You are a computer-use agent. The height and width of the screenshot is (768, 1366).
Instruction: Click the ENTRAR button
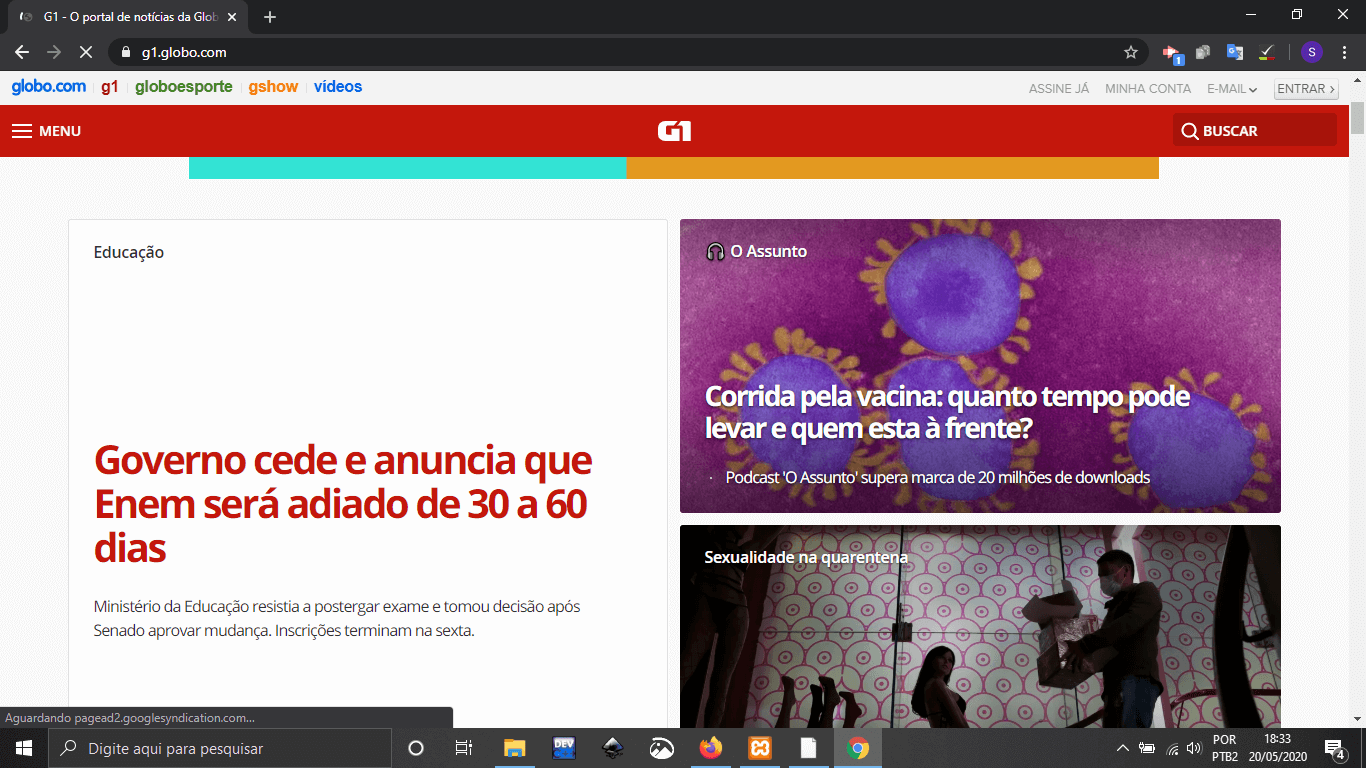(x=1306, y=89)
